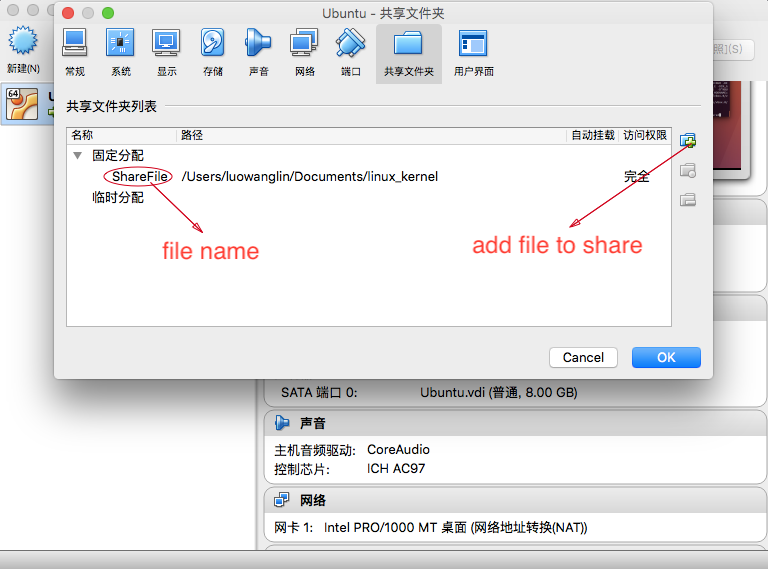Open the 声音 (Audio) settings tab
This screenshot has width=770, height=569.
tap(258, 53)
